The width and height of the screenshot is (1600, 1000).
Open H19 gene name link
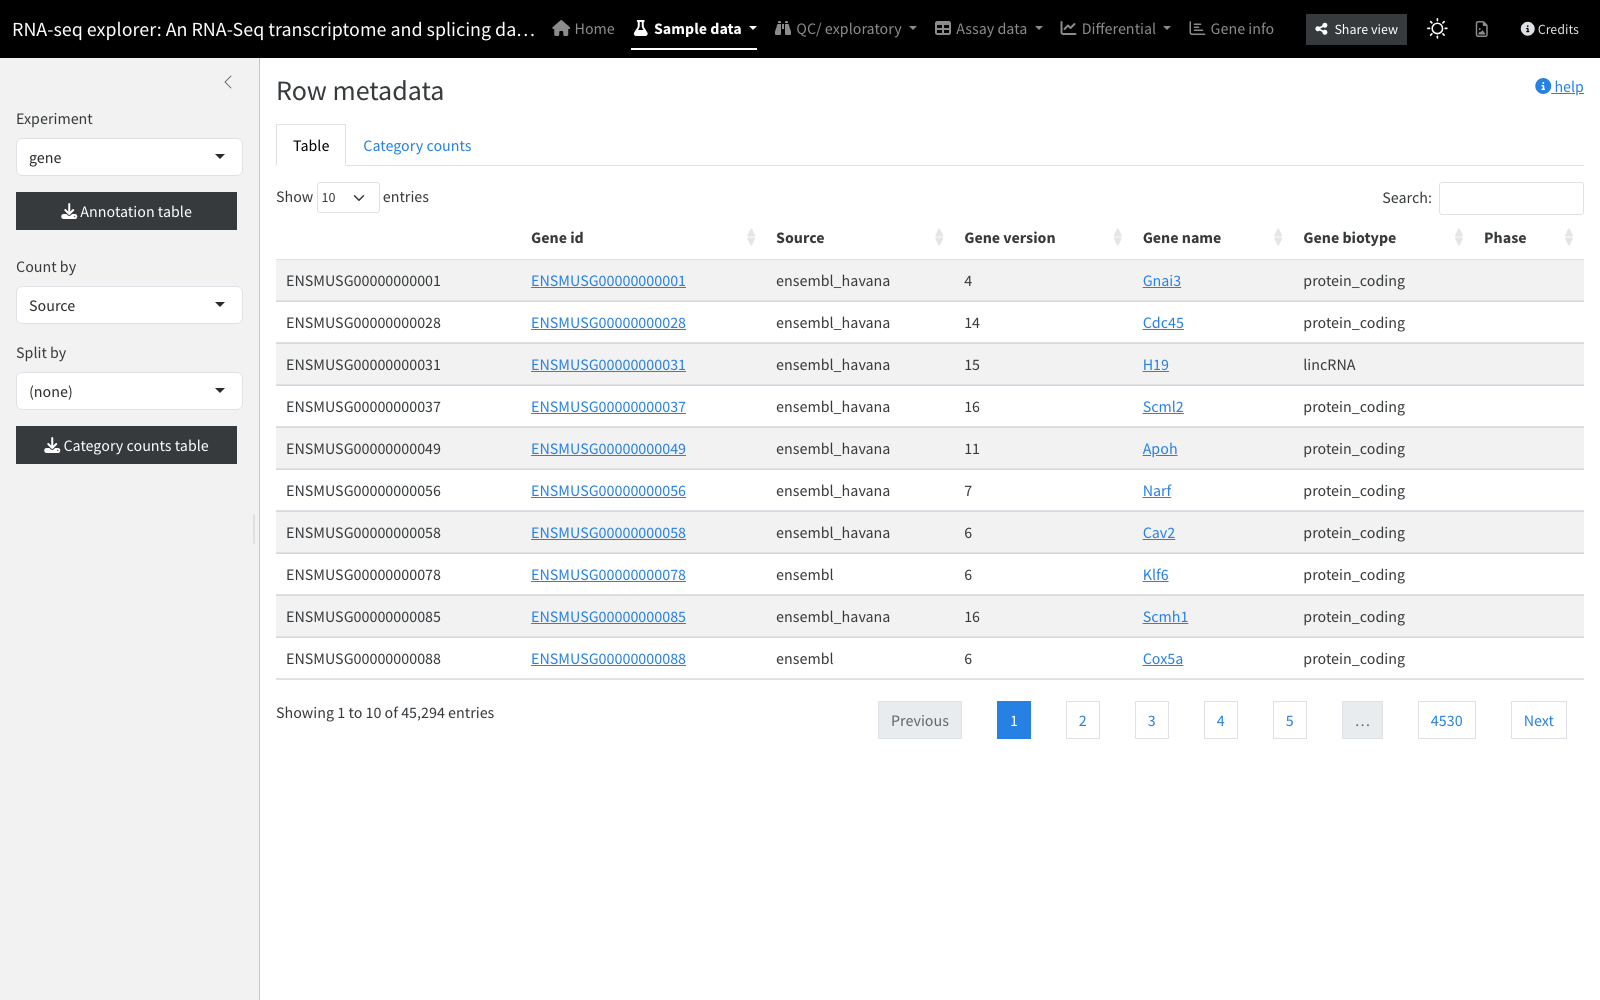[1156, 365]
